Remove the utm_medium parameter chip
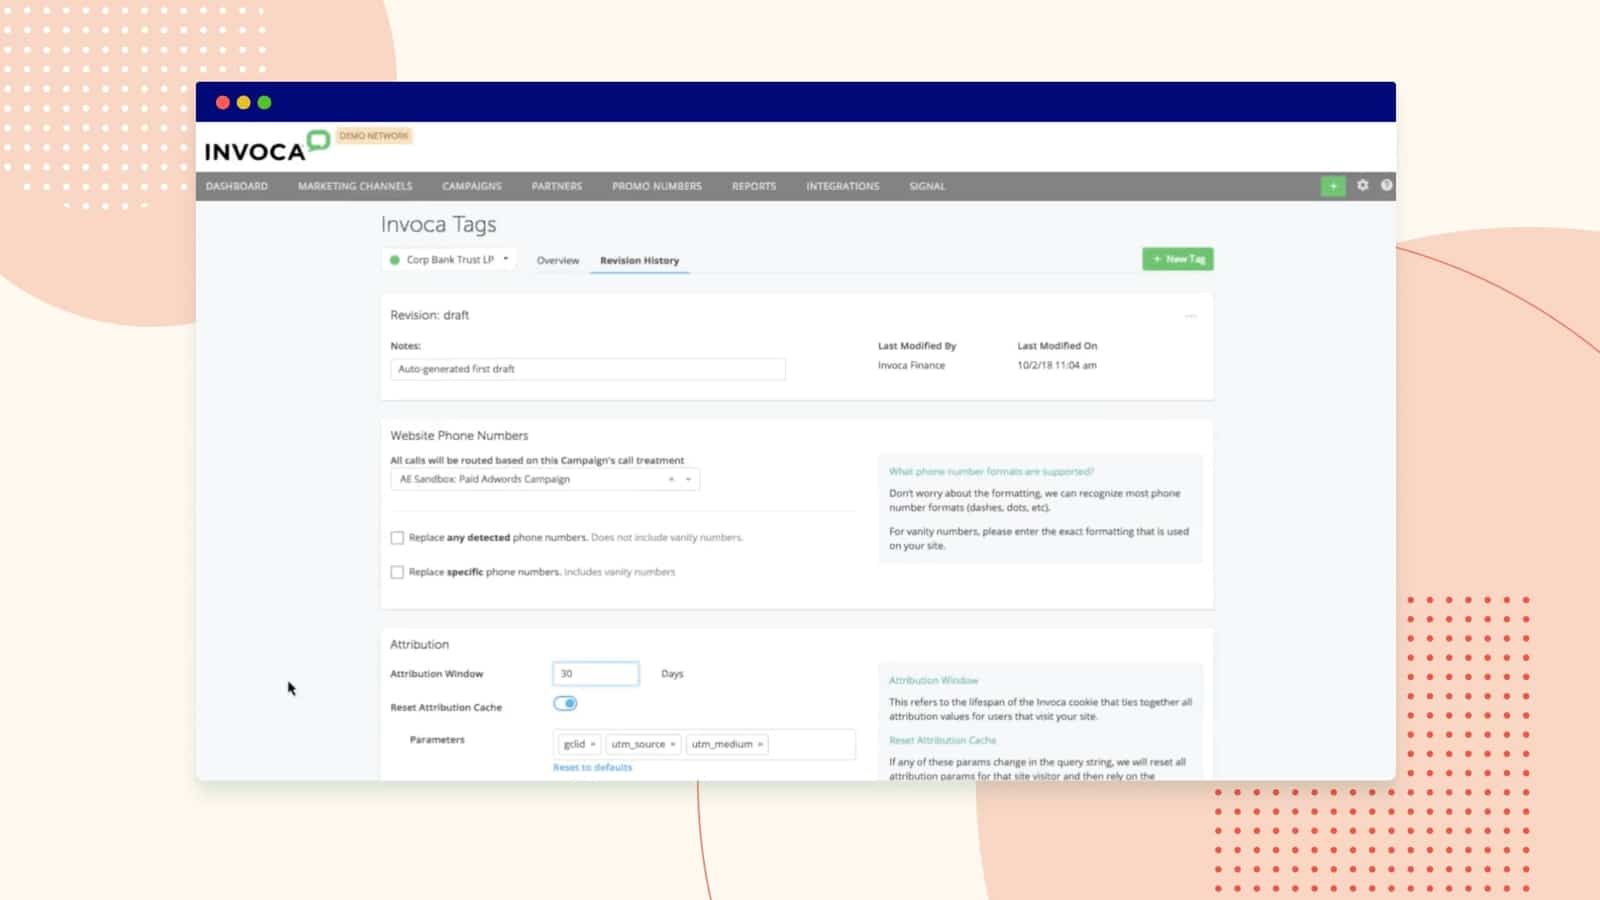The height and width of the screenshot is (900, 1600). [759, 744]
